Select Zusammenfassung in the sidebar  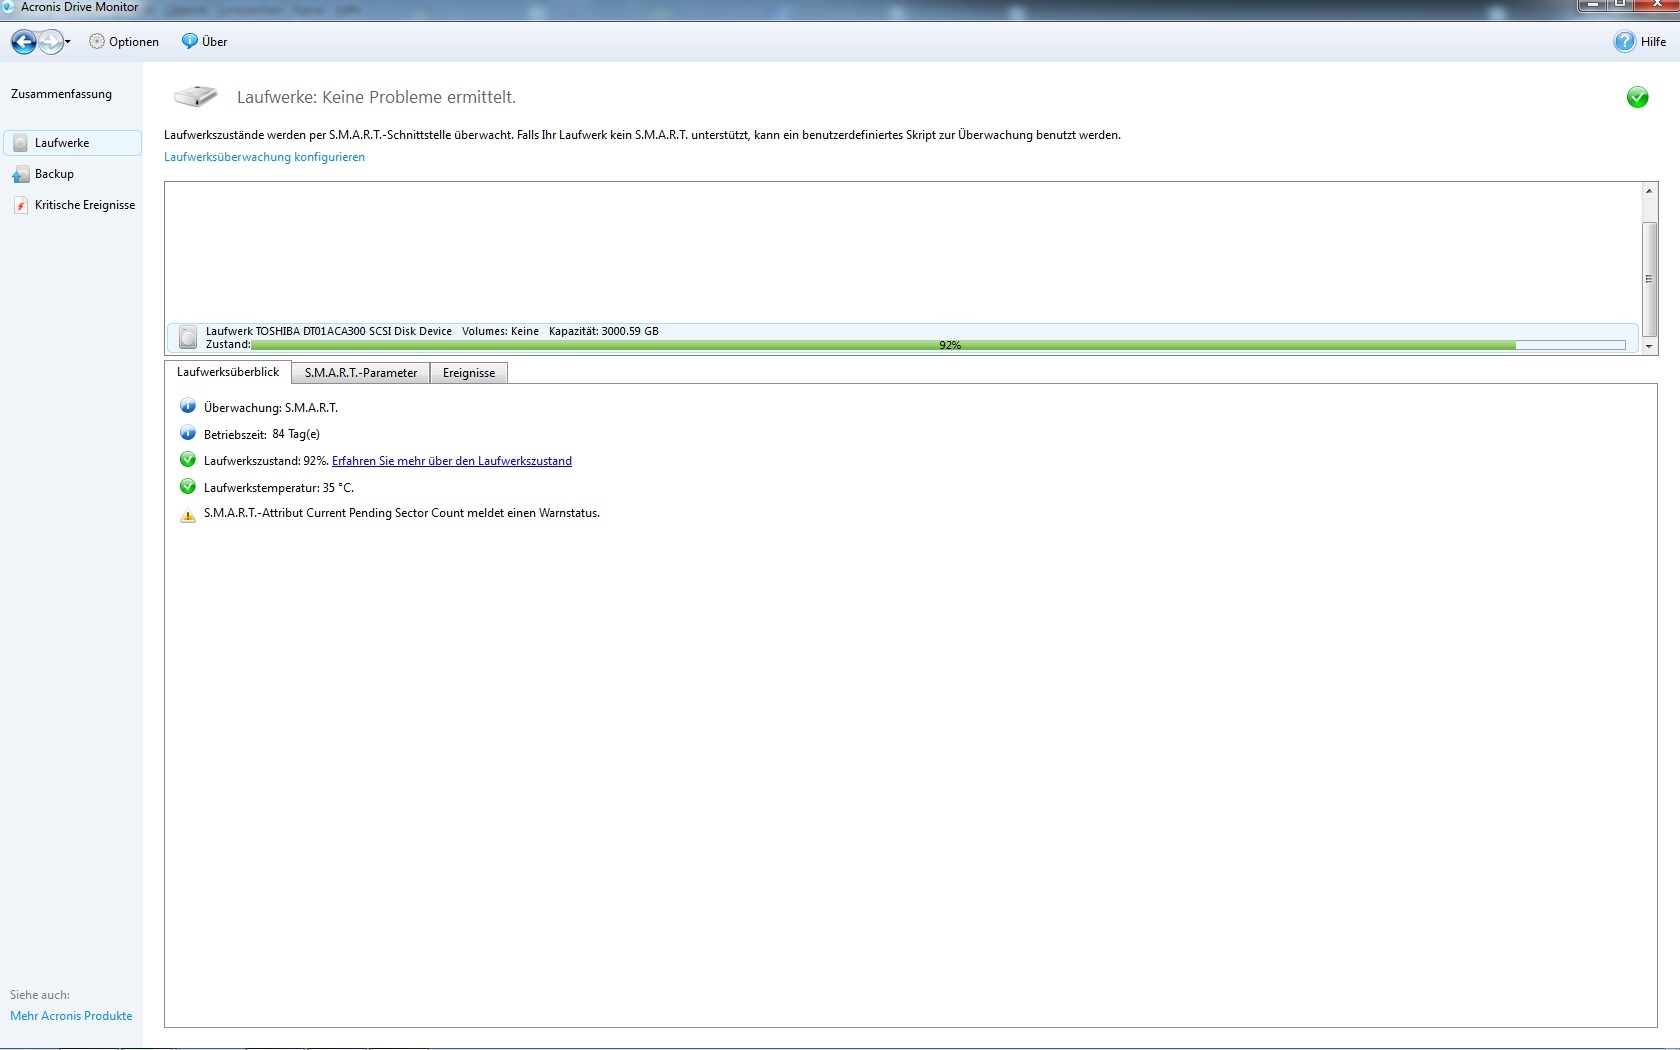click(61, 94)
